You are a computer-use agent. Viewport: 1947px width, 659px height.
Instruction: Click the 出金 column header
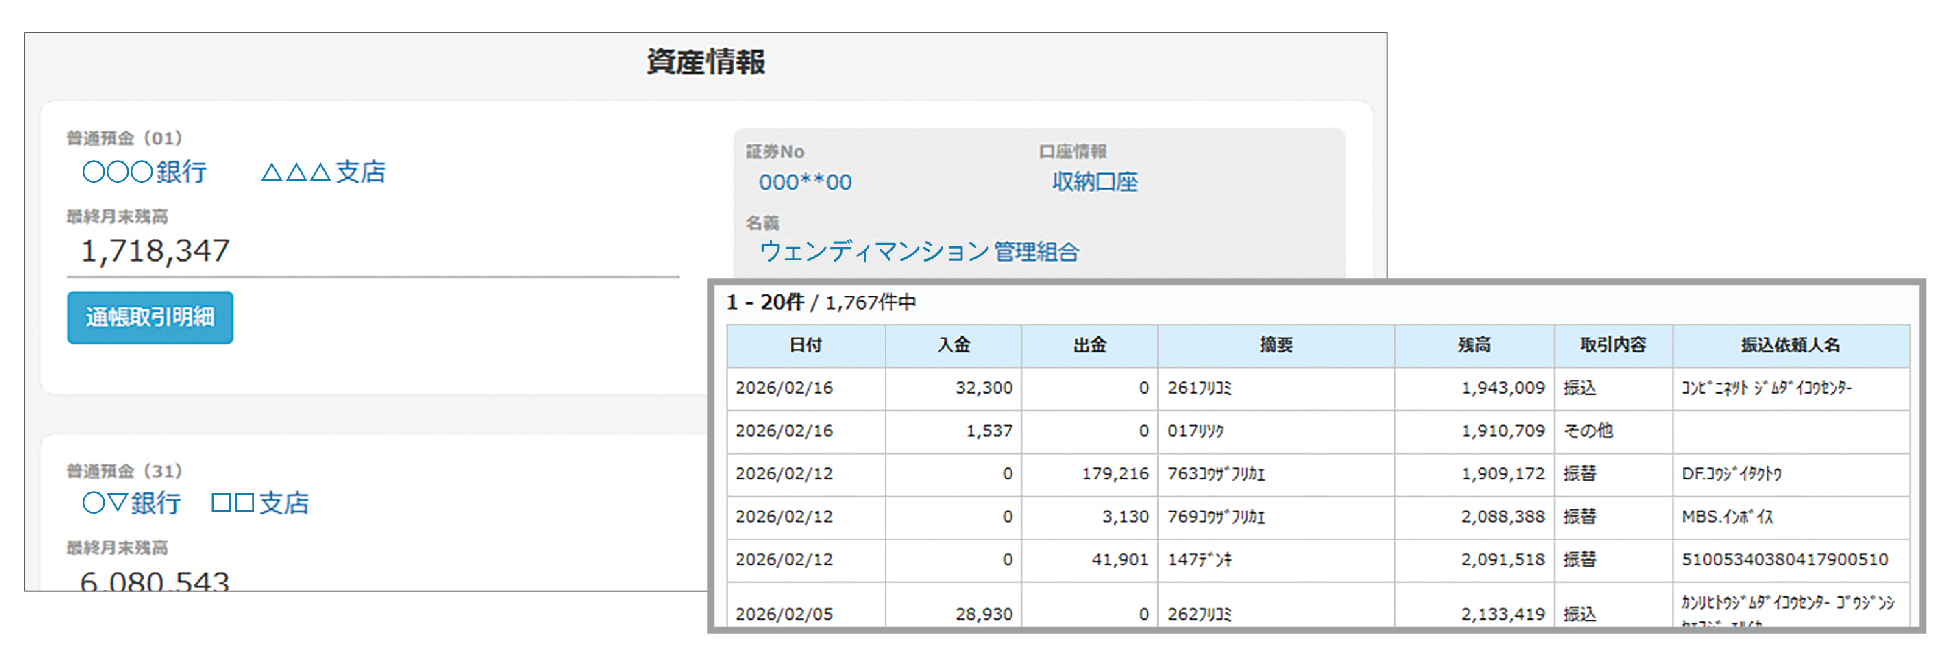pyautogui.click(x=1089, y=345)
